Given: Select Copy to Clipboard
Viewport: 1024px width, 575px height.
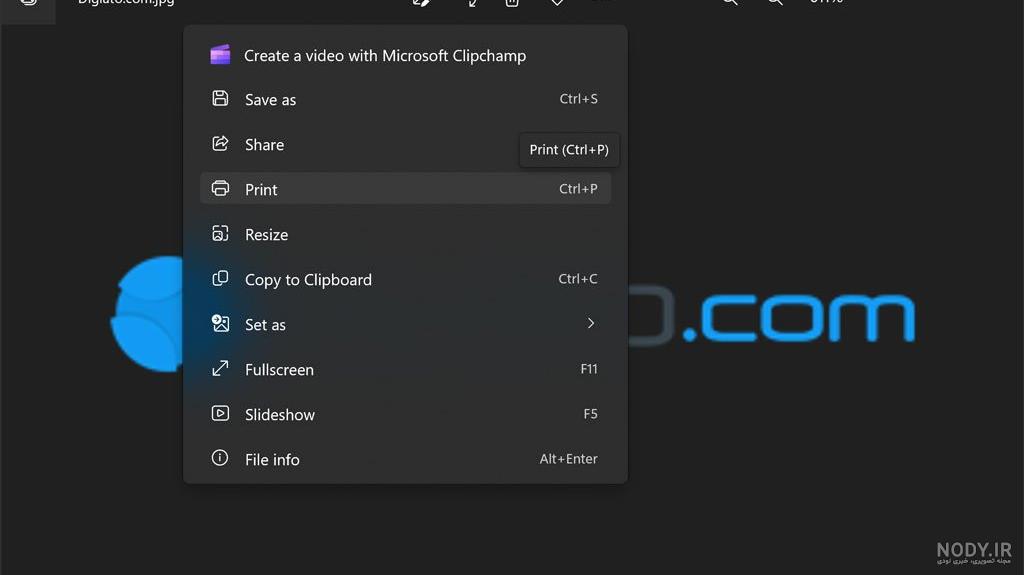Looking at the screenshot, I should 405,279.
